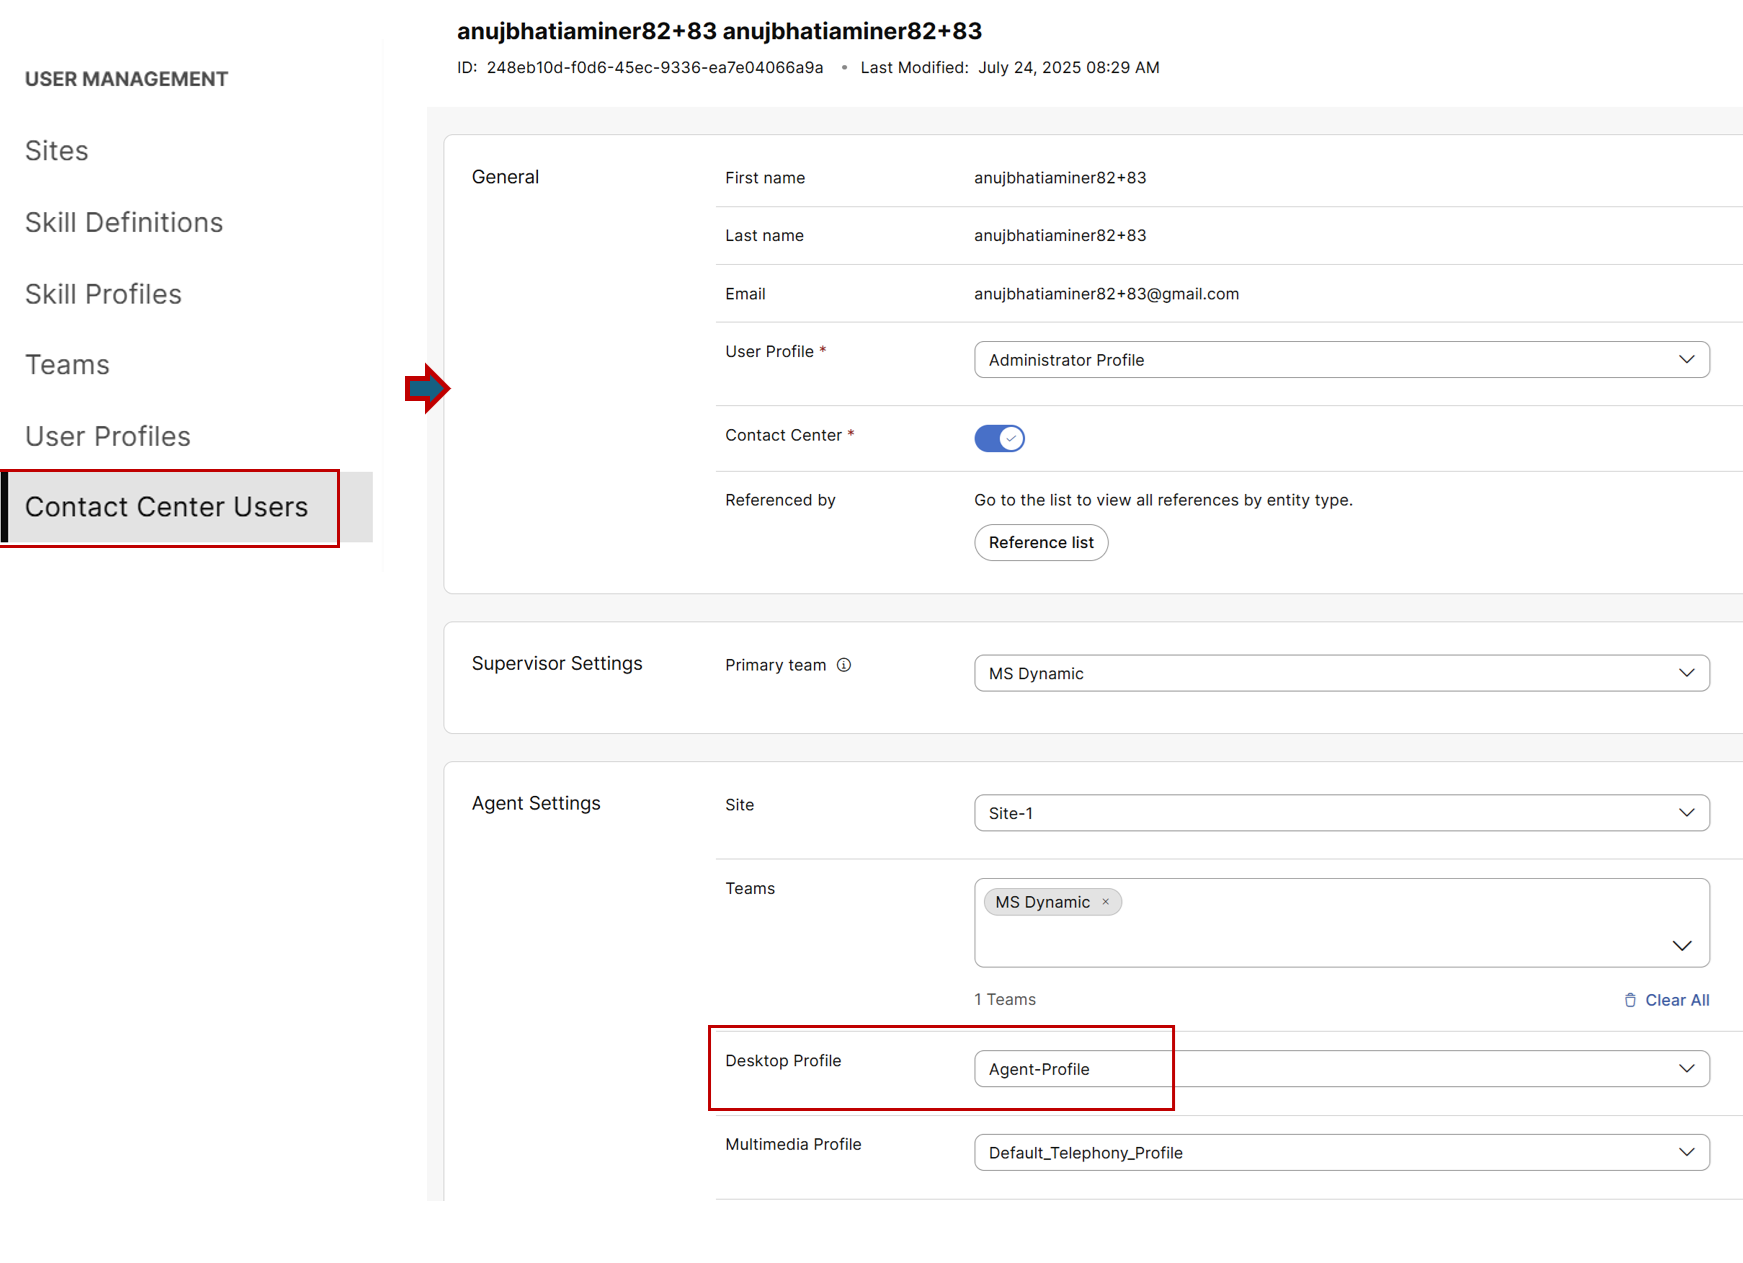Open the Desktop Profile dropdown
The height and width of the screenshot is (1263, 1743).
coord(1341,1068)
